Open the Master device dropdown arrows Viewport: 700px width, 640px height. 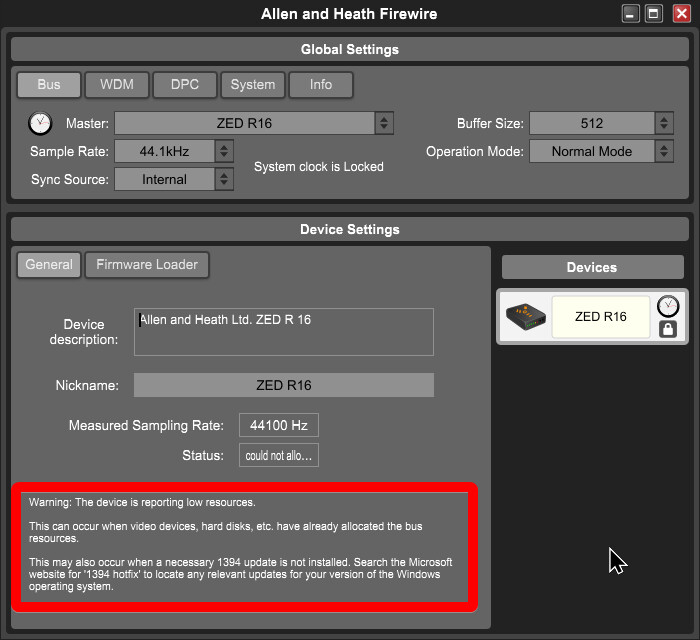point(384,123)
